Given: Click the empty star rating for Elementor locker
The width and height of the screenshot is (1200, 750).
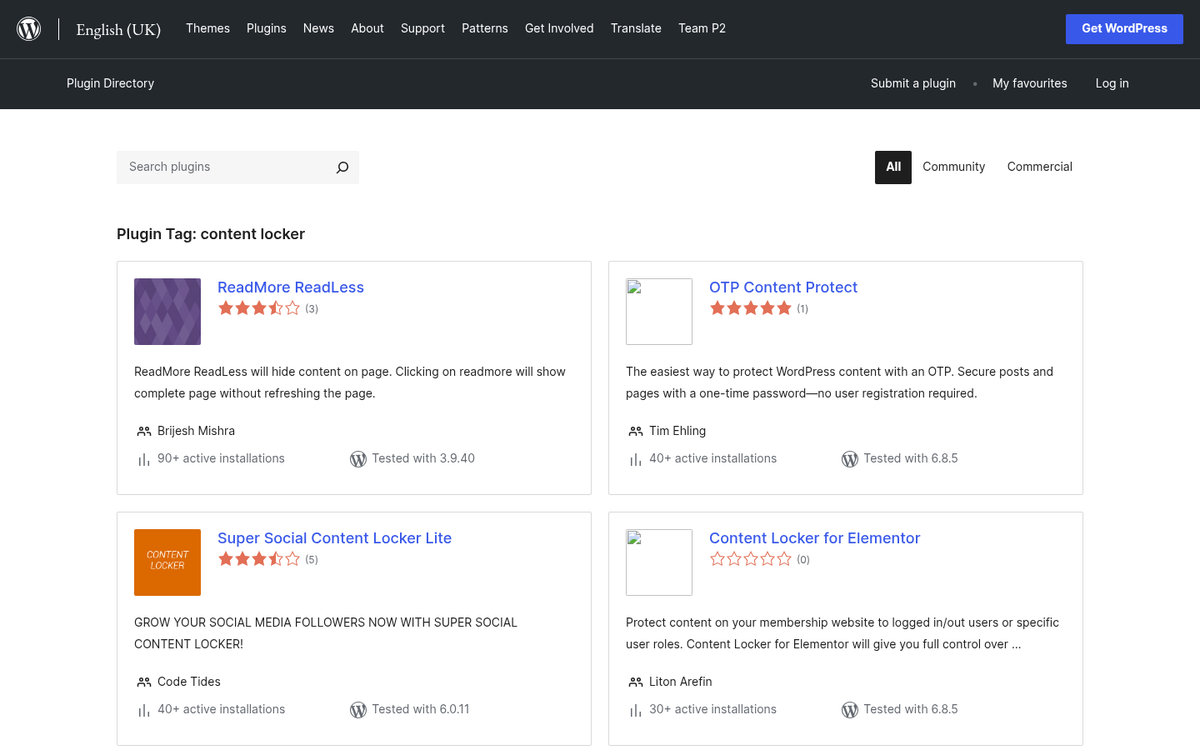Looking at the screenshot, I should click(x=750, y=560).
